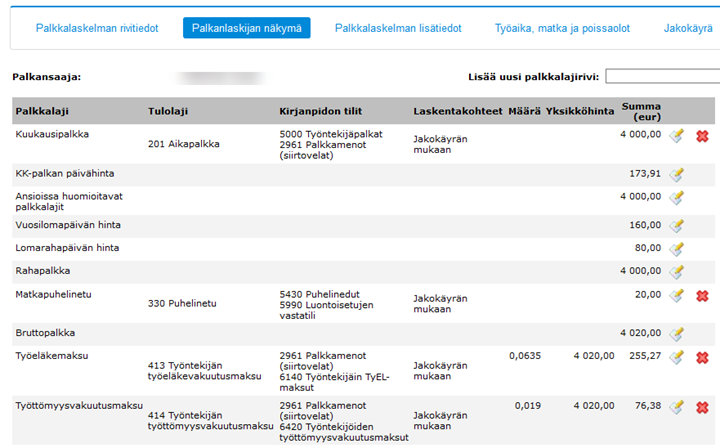
Task: Delete the Matkapuhelinetu row
Action: (702, 296)
